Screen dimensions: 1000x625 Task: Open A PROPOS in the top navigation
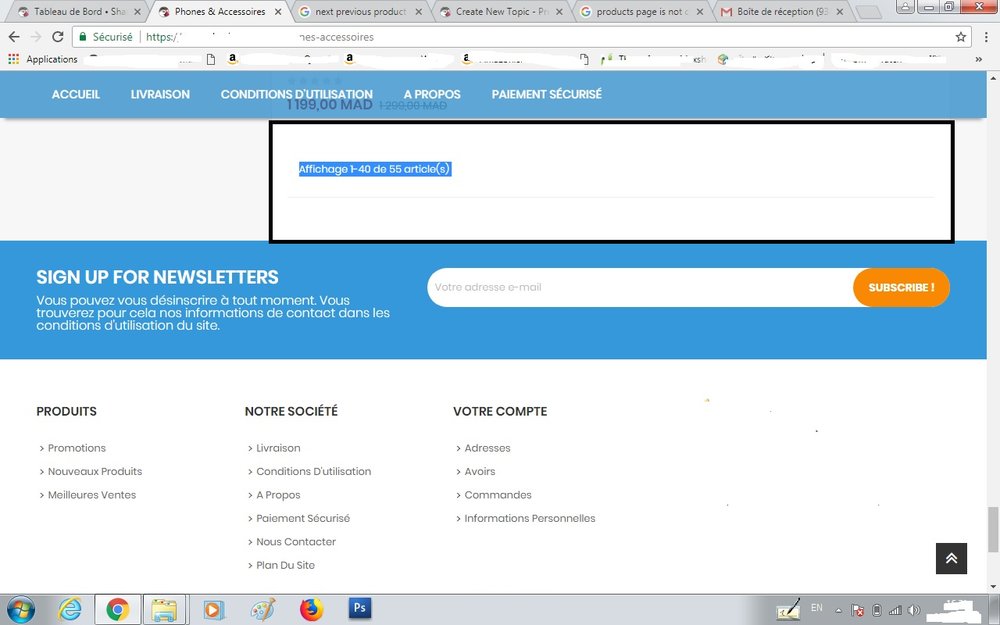[432, 94]
